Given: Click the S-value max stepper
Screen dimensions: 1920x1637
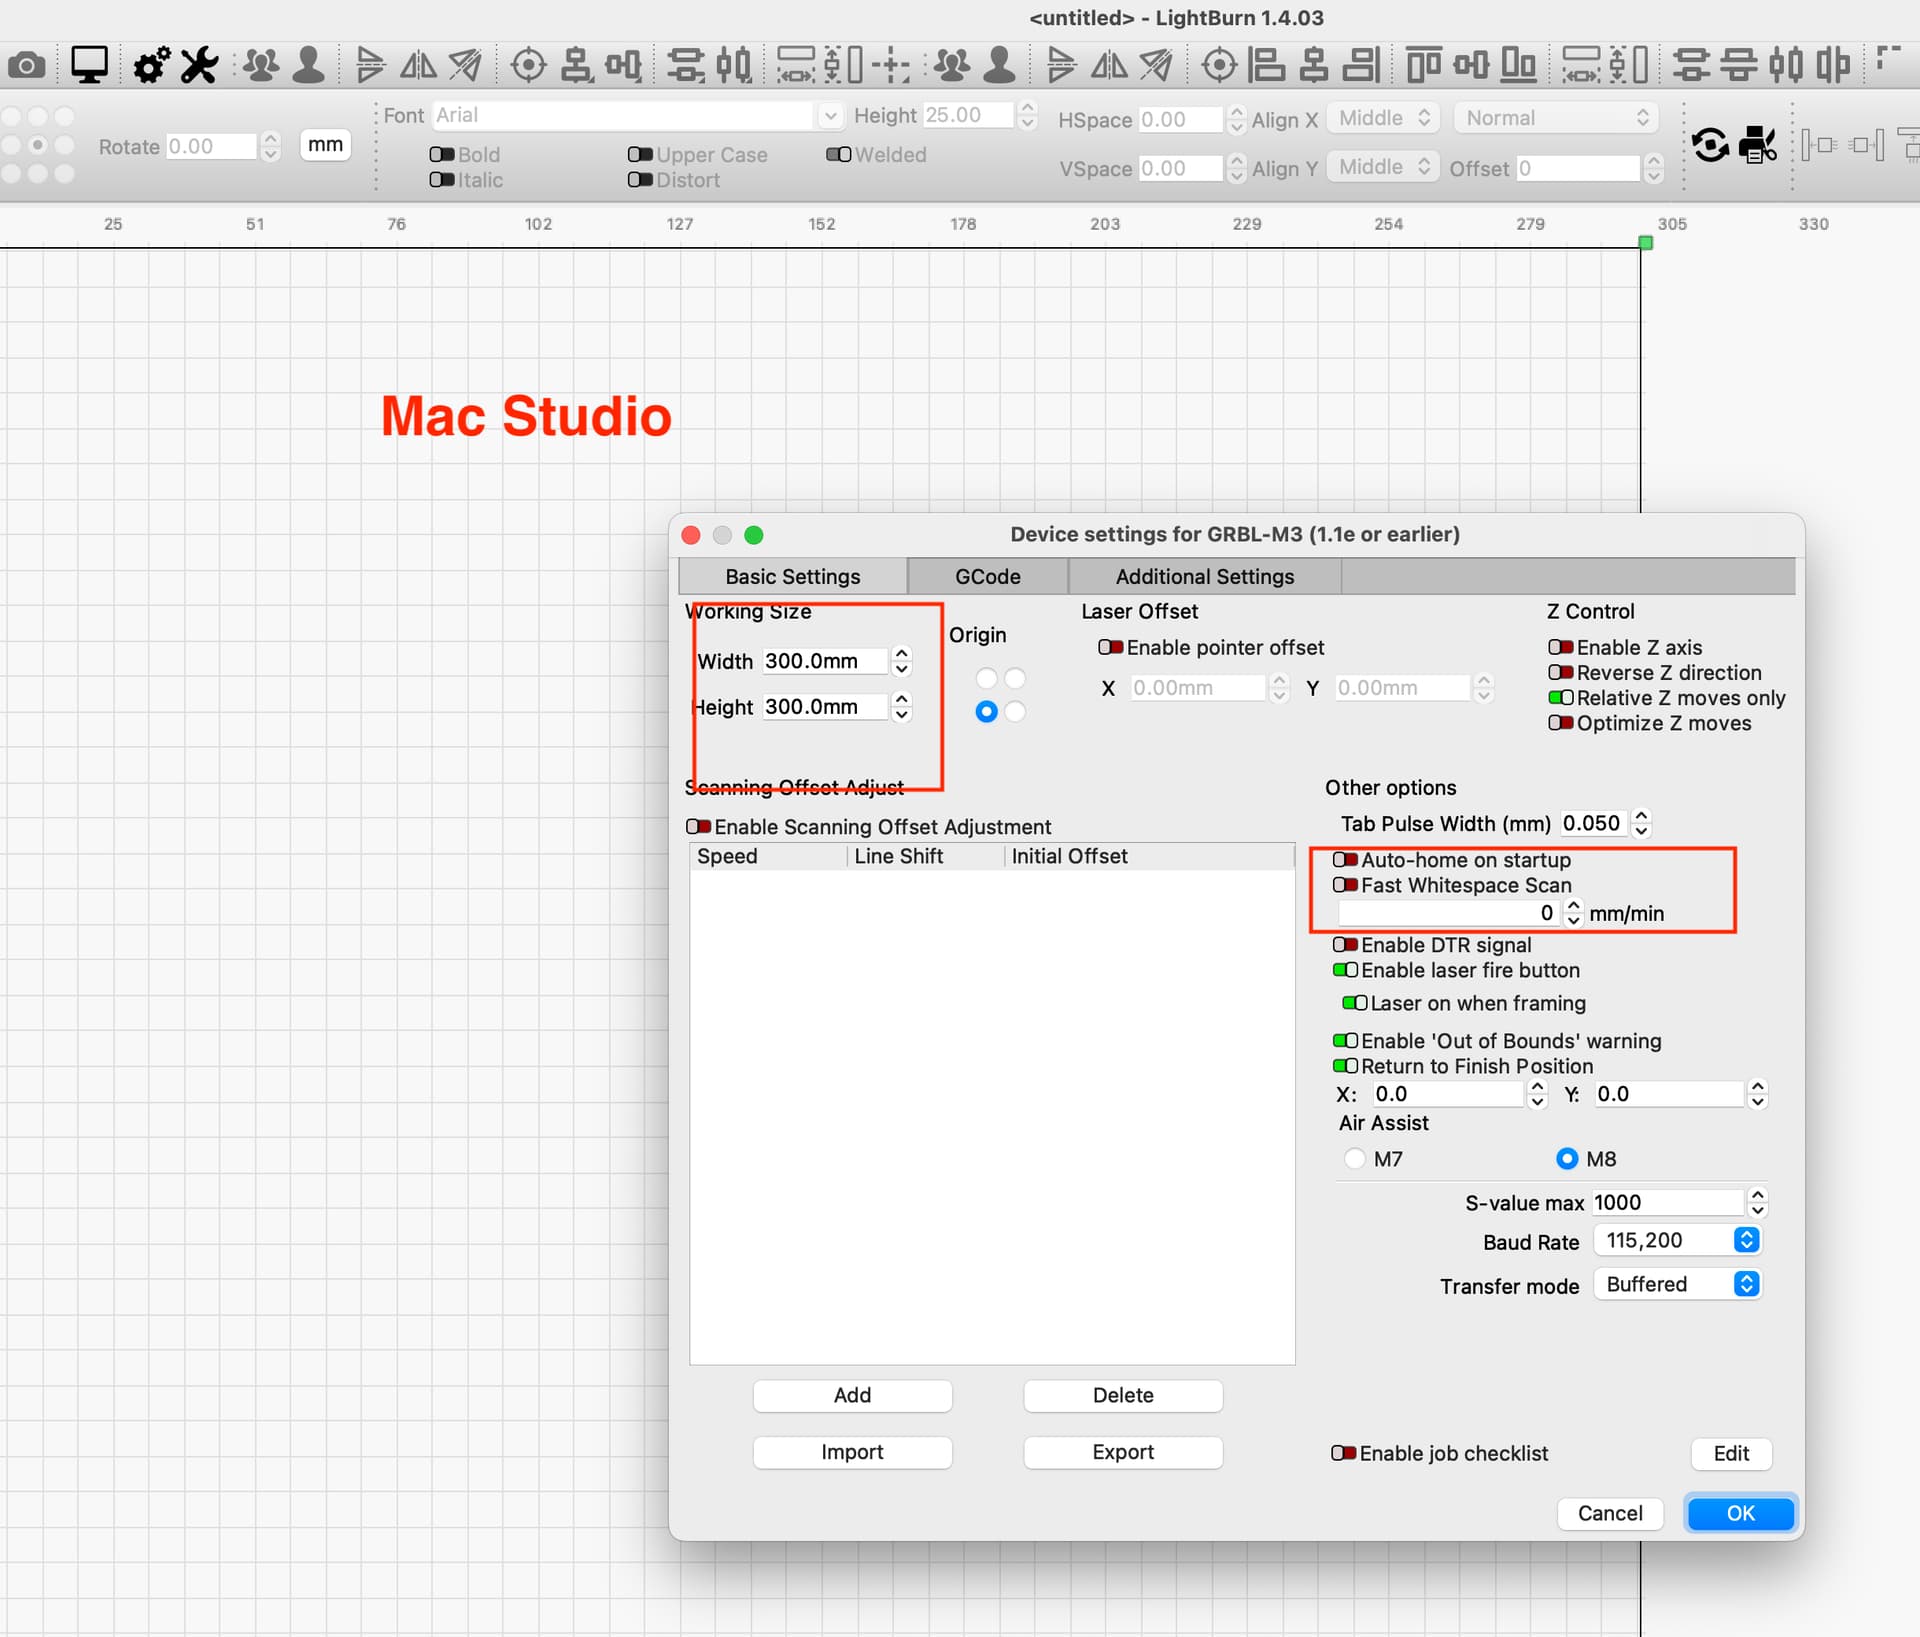Looking at the screenshot, I should tap(1757, 1202).
